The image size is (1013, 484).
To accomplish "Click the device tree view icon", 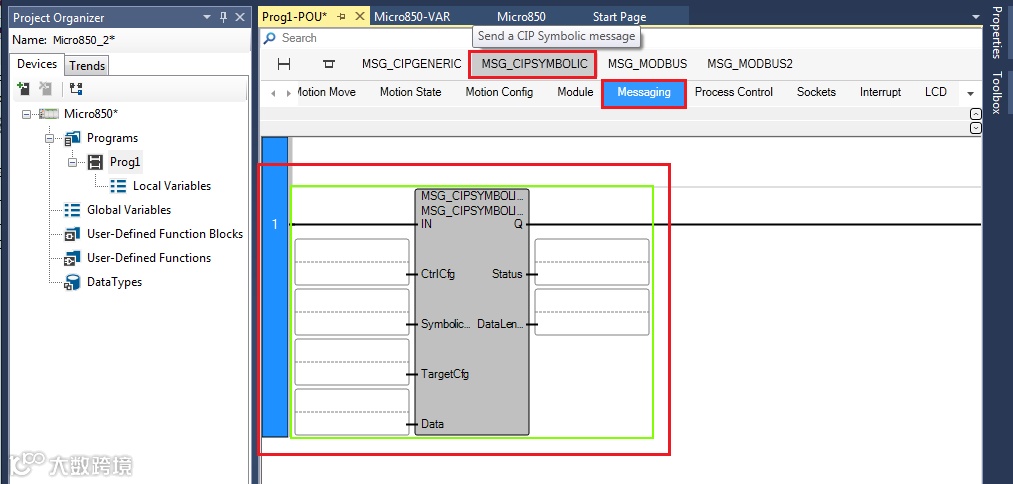I will [76, 89].
